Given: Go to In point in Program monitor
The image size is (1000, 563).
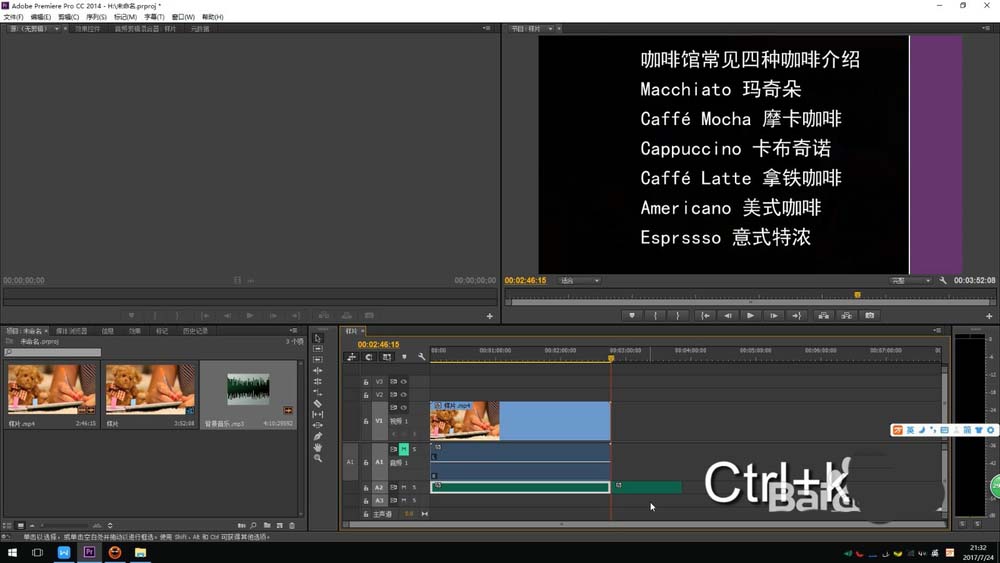Looking at the screenshot, I should coord(705,316).
